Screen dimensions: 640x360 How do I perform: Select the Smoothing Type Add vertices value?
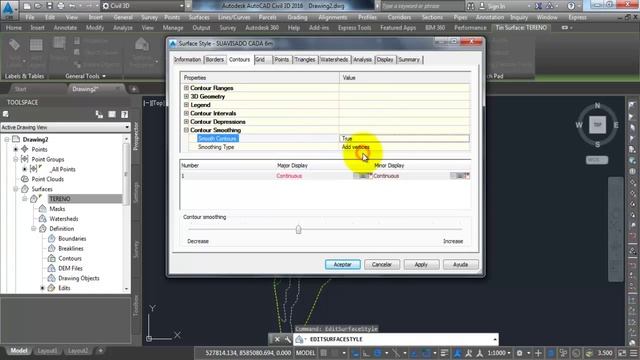[x=404, y=147]
